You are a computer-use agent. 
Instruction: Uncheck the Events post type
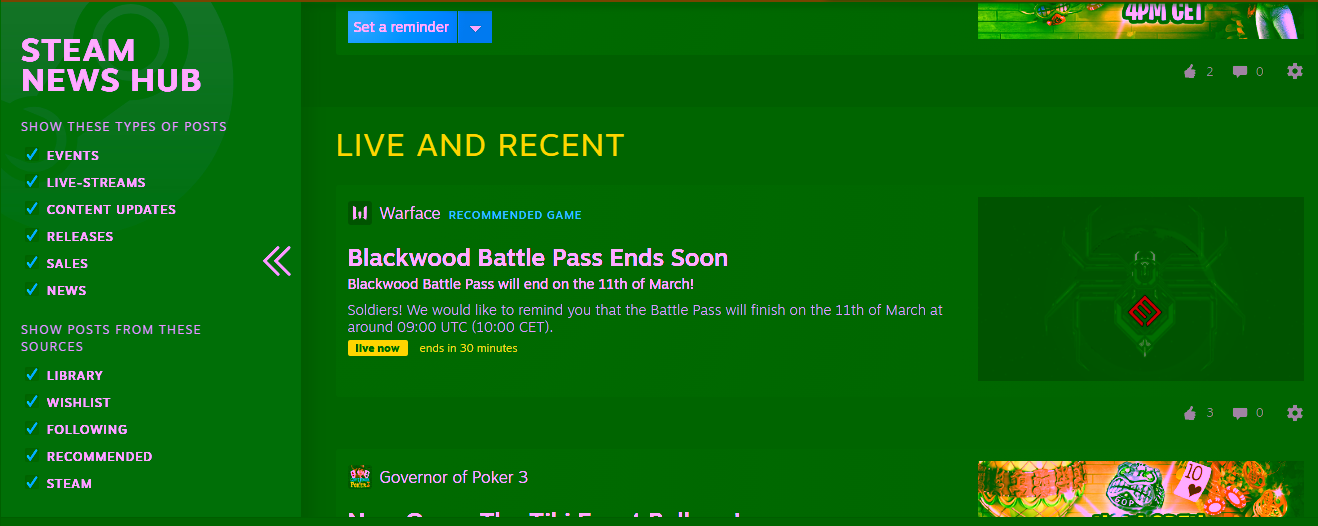(x=32, y=155)
